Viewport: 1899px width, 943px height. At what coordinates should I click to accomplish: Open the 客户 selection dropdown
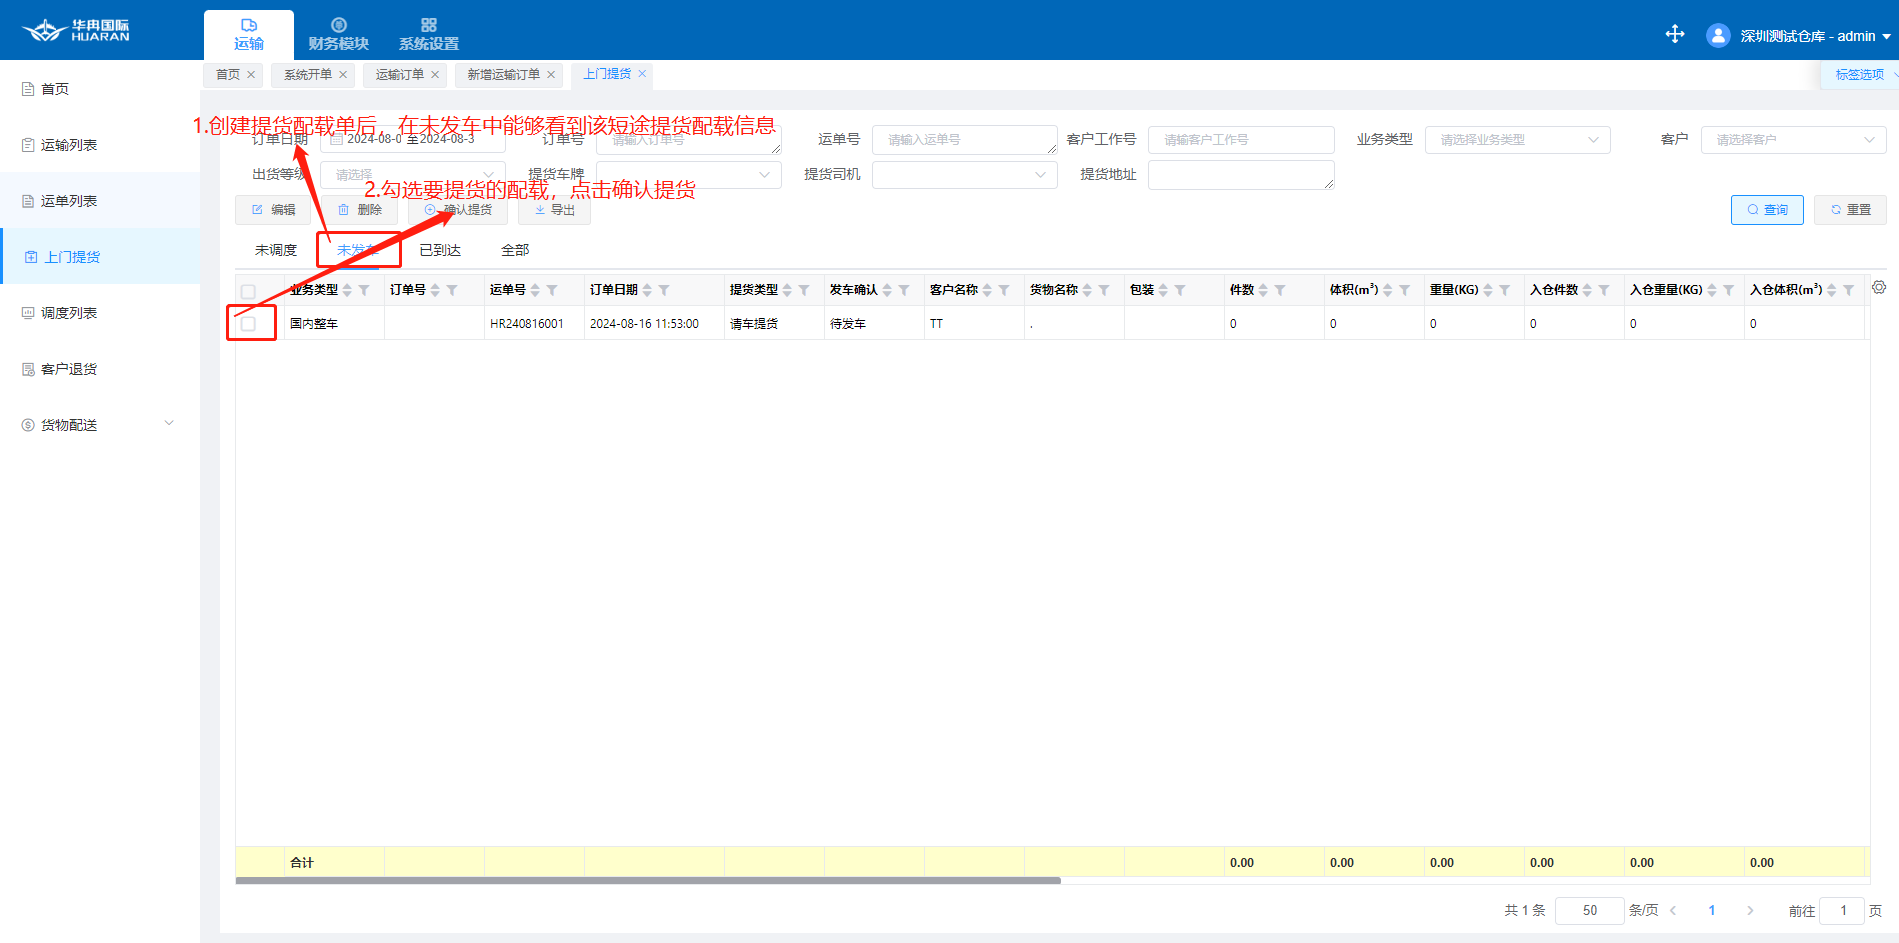pos(1793,140)
